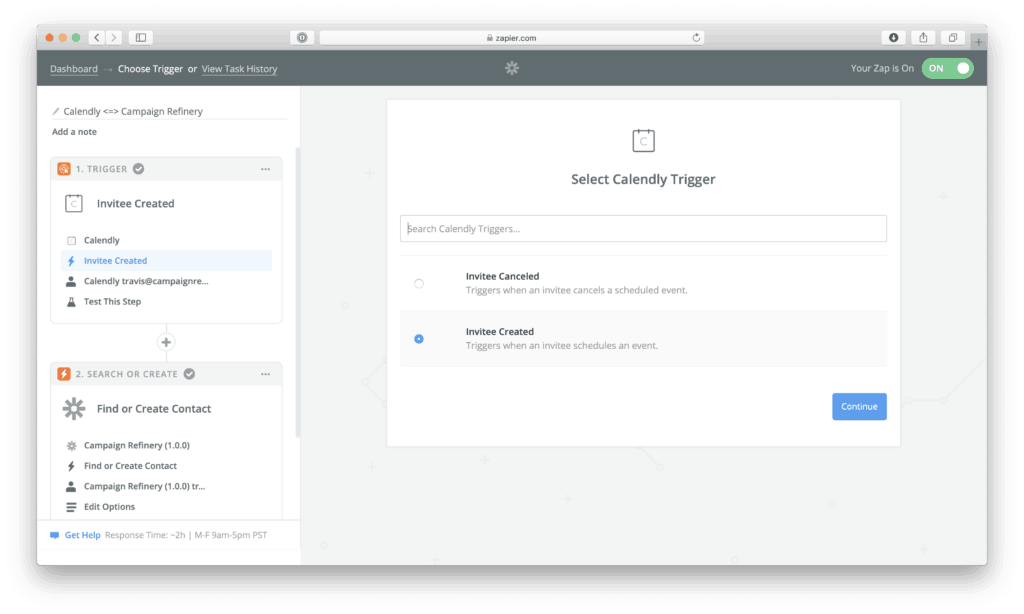Click the sidebar vertical scrollbar

(298, 293)
